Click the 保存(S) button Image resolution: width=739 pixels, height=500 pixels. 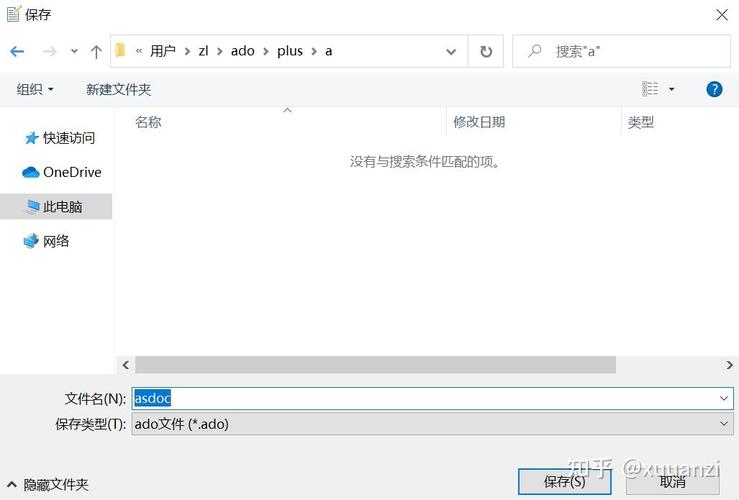tap(564, 481)
